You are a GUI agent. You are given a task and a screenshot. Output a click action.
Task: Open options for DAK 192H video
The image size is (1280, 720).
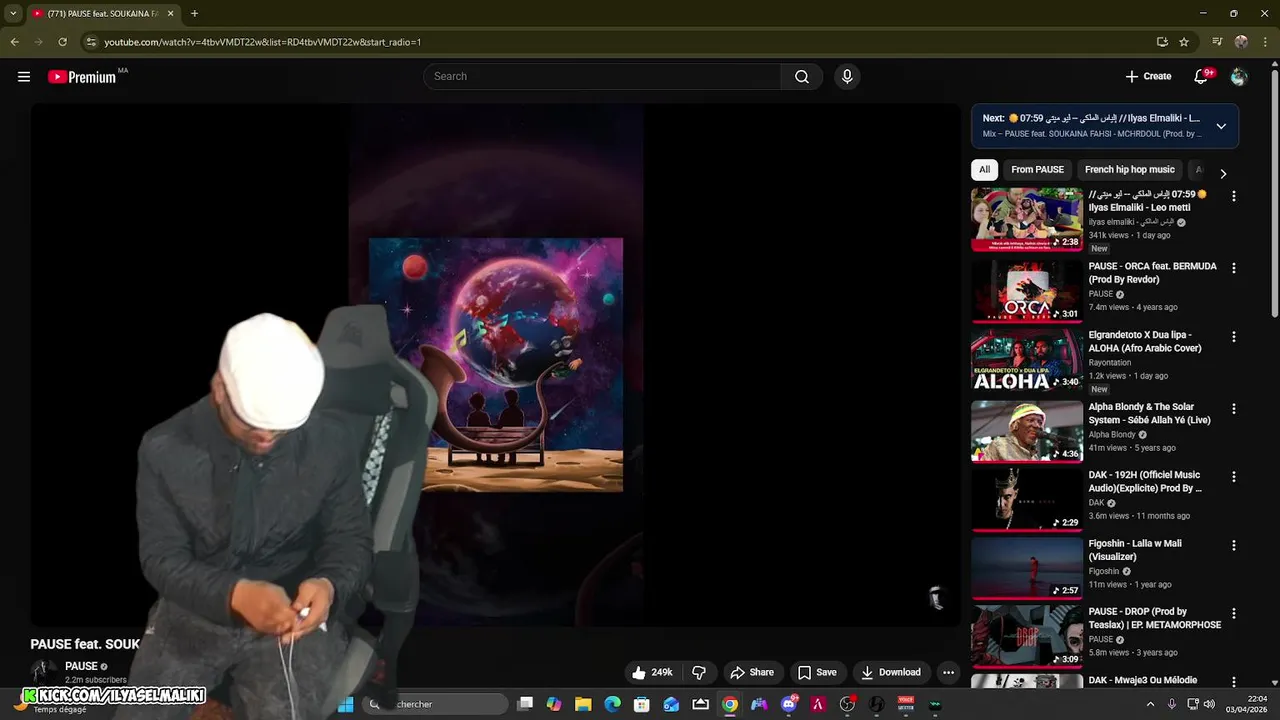(x=1234, y=477)
